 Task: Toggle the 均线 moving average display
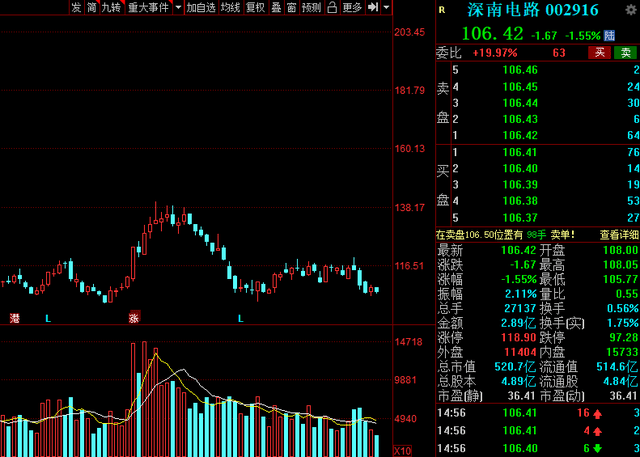pyautogui.click(x=230, y=8)
